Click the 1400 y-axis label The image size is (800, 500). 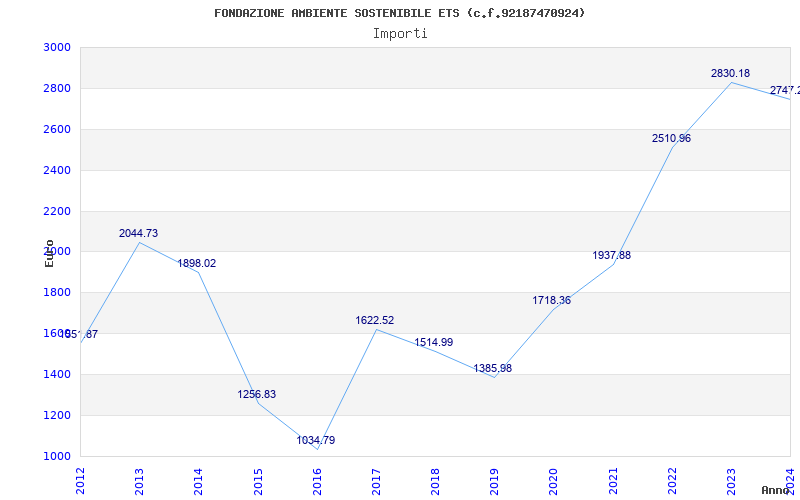coord(57,374)
